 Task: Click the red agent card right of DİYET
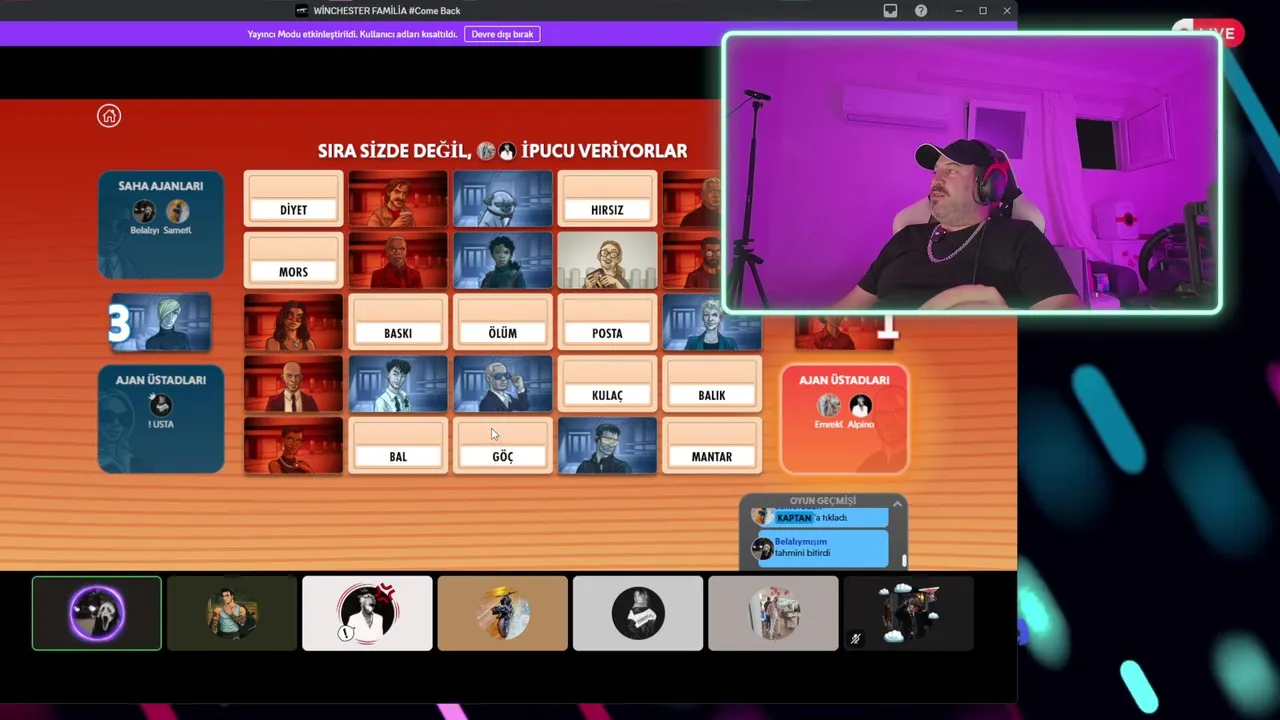tap(398, 198)
